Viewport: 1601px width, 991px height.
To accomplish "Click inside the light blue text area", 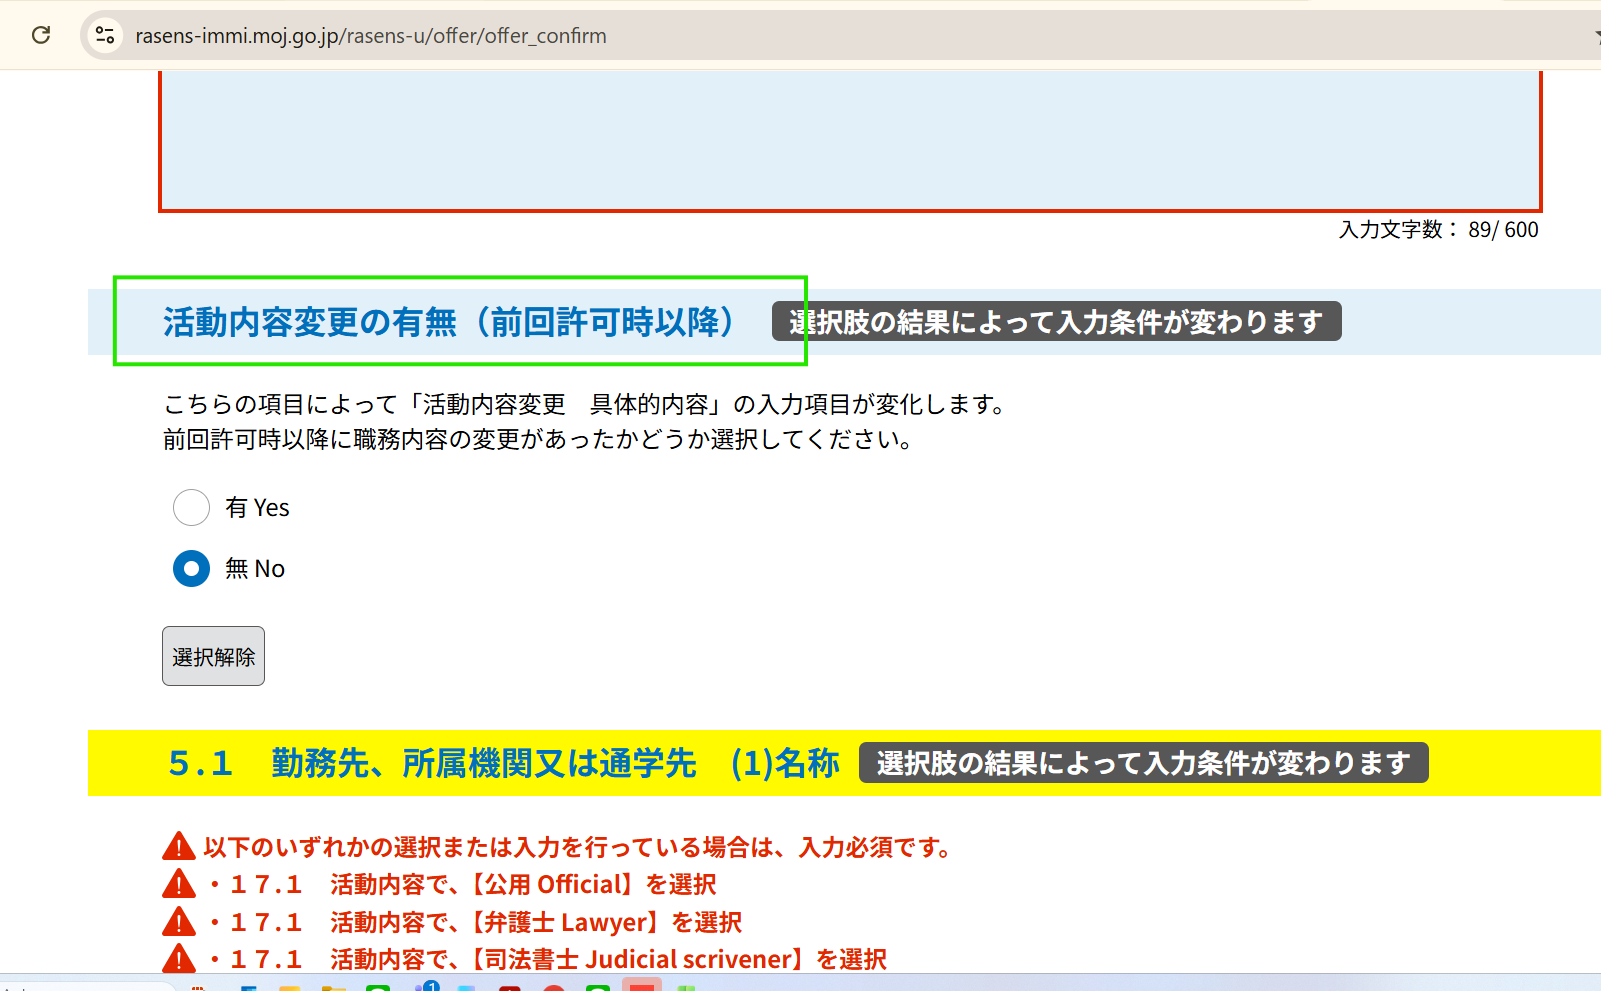I will 850,140.
